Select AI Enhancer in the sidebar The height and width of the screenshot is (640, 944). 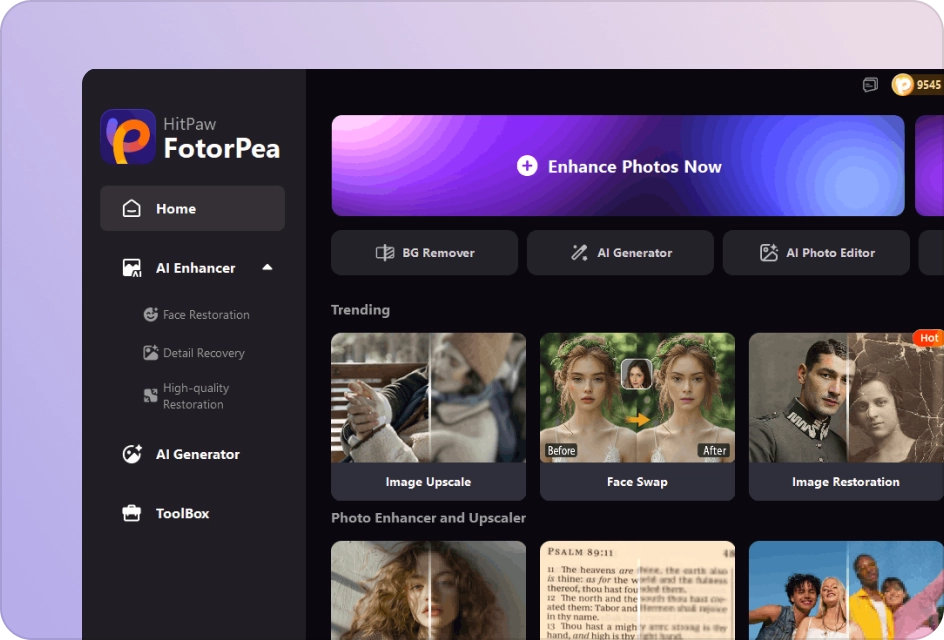(x=195, y=268)
